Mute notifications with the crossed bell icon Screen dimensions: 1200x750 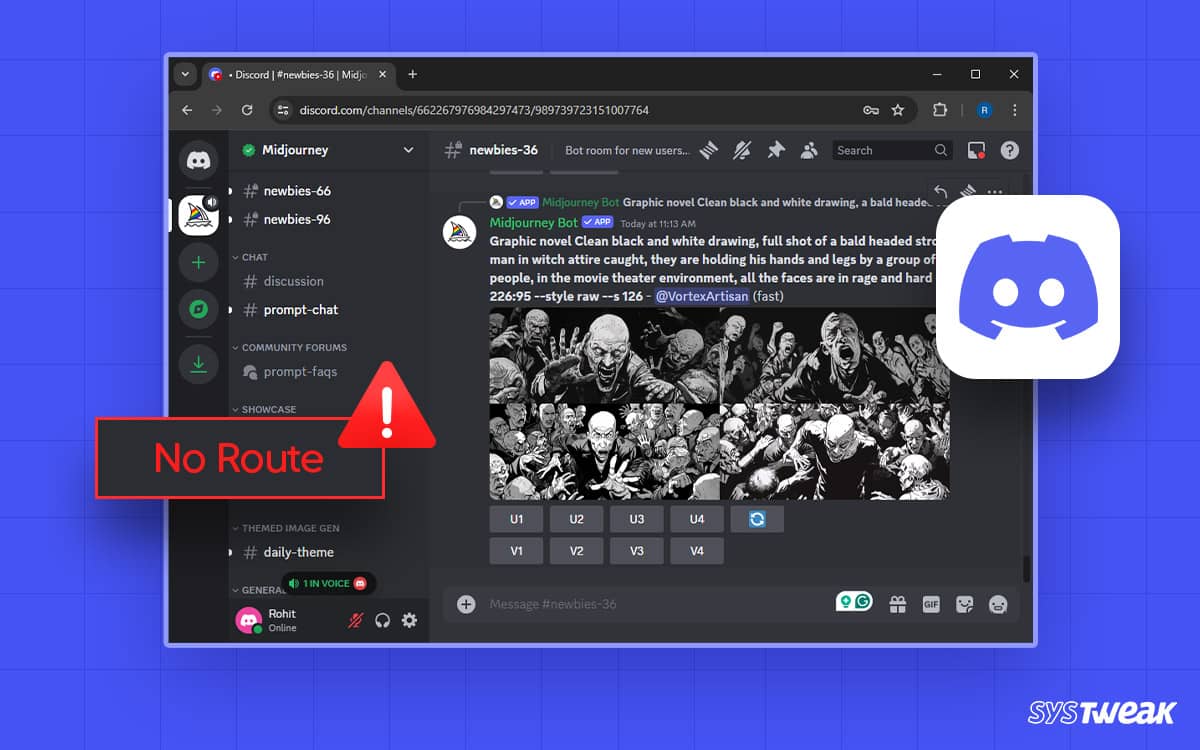741,150
